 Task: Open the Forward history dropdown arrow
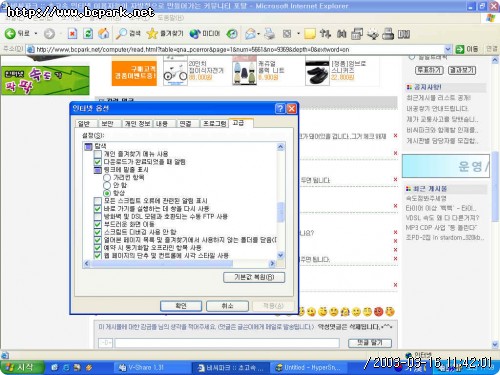(x=61, y=33)
